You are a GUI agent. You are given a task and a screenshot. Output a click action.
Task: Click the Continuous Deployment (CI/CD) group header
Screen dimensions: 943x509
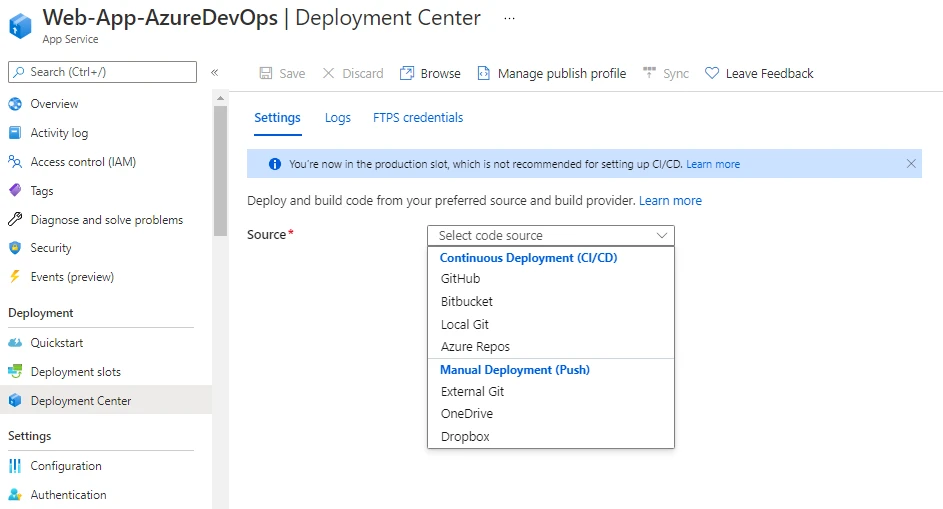[529, 258]
